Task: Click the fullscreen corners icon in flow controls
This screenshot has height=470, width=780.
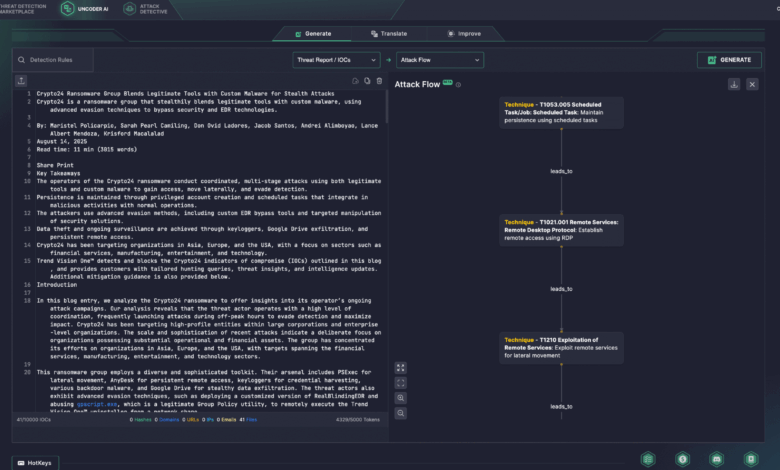Action: [x=400, y=382]
